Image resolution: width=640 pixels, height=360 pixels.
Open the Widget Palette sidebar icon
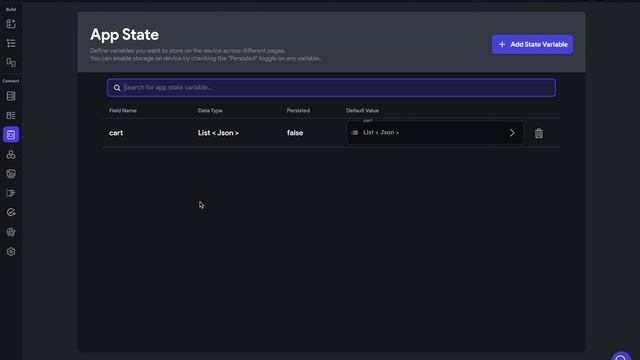click(x=11, y=24)
